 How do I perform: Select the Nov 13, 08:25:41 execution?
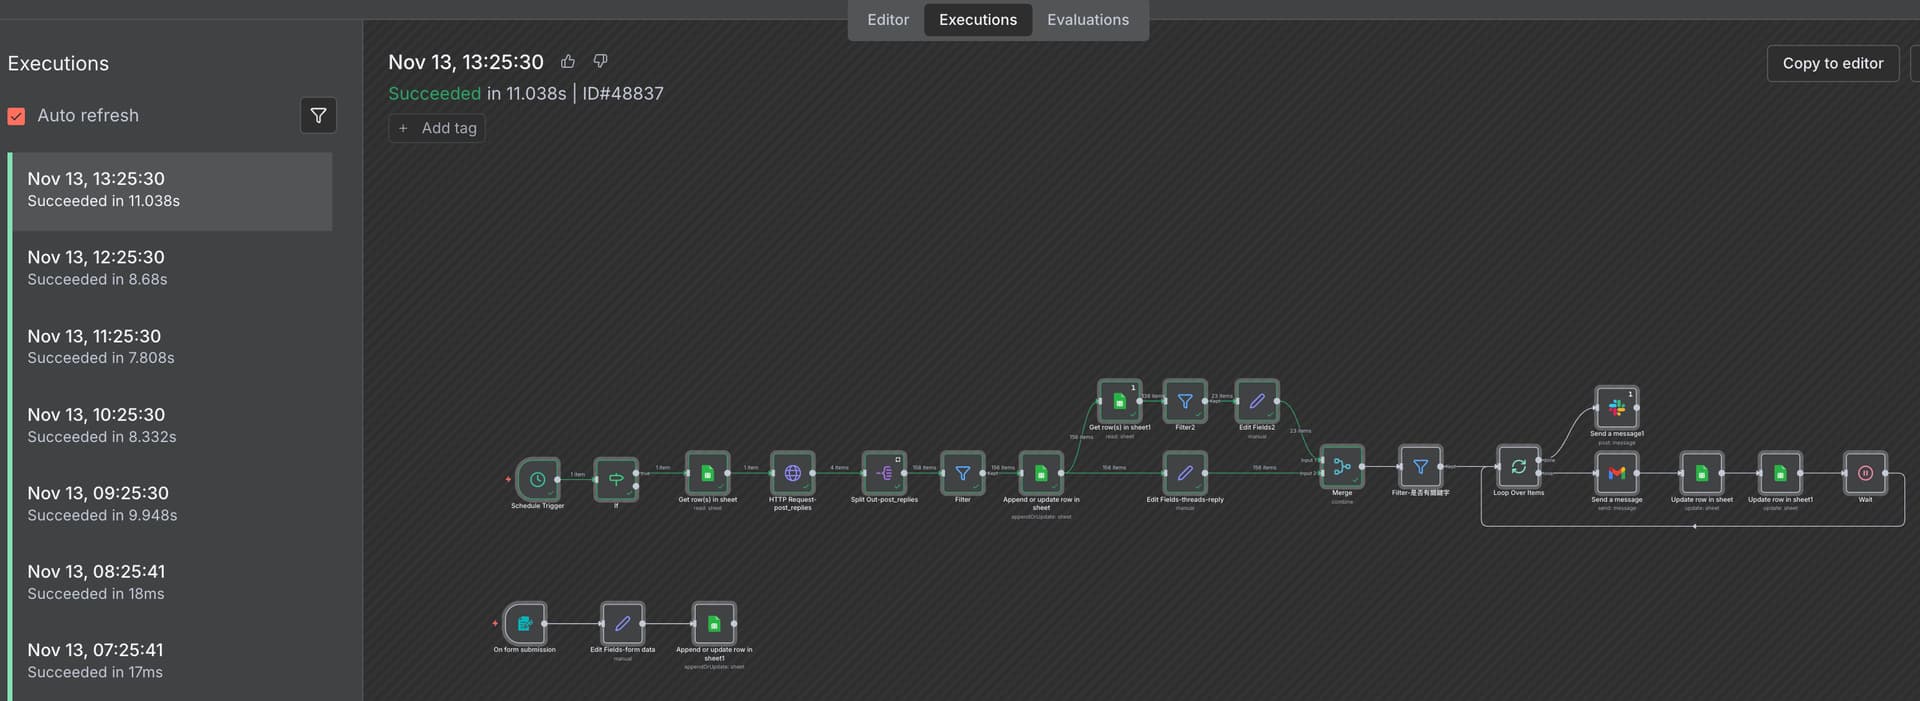point(172,582)
